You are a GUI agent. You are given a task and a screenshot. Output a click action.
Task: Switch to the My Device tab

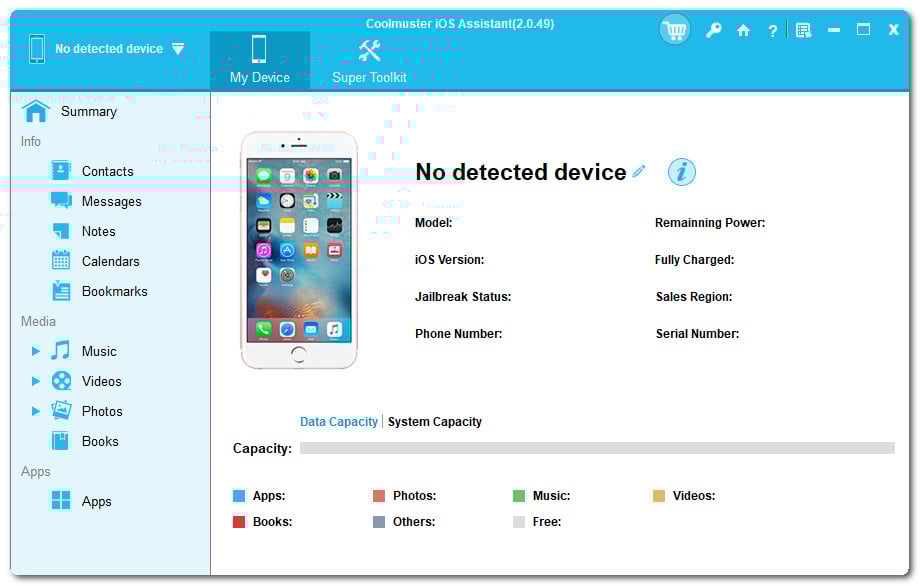click(x=260, y=60)
